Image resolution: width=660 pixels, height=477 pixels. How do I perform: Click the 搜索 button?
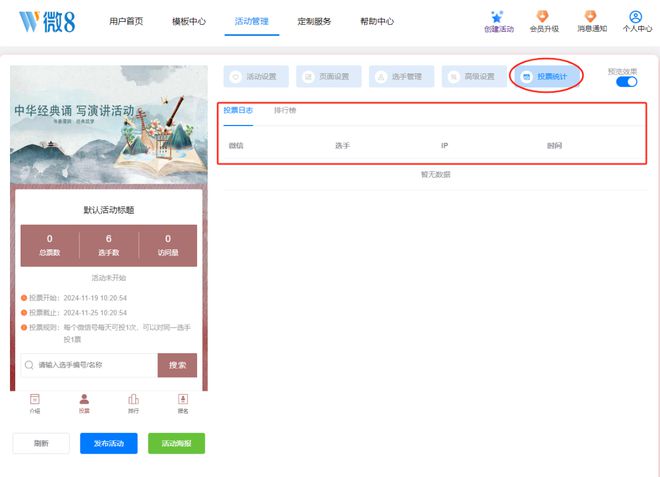point(177,365)
